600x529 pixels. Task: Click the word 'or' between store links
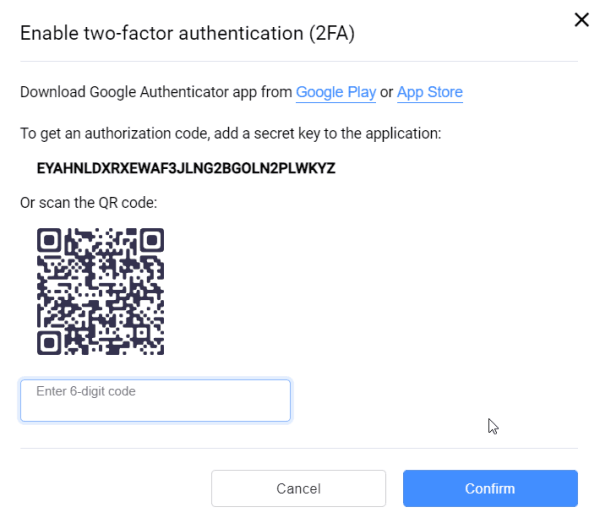pyautogui.click(x=386, y=93)
